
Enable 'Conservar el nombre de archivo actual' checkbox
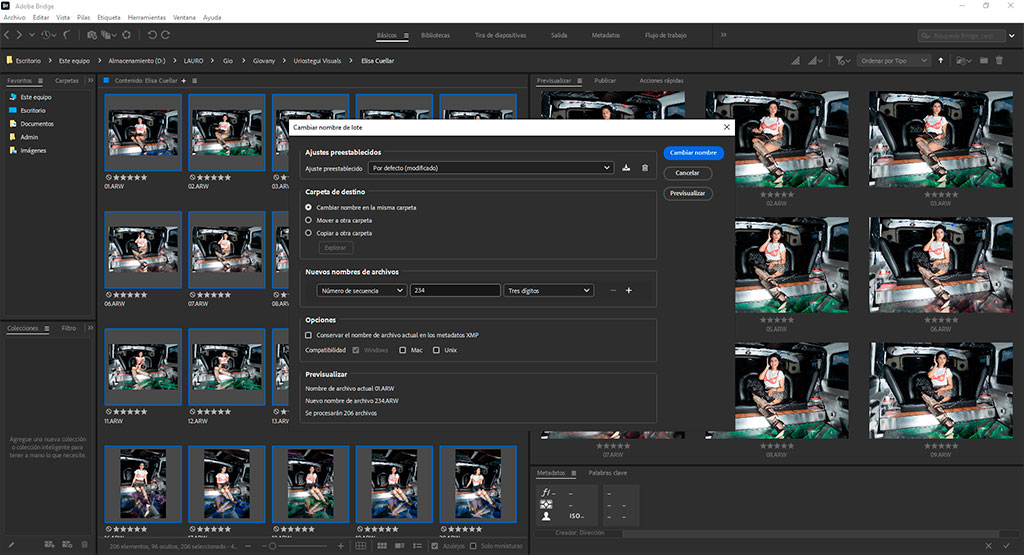tap(309, 335)
